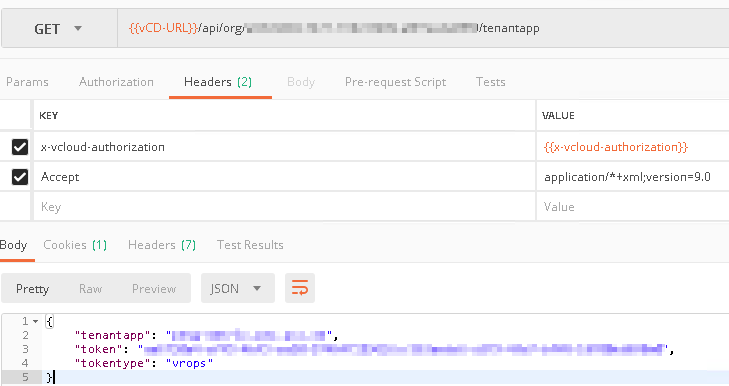This screenshot has height=386, width=729.
Task: Click the VALUE column header
Action: [558, 115]
